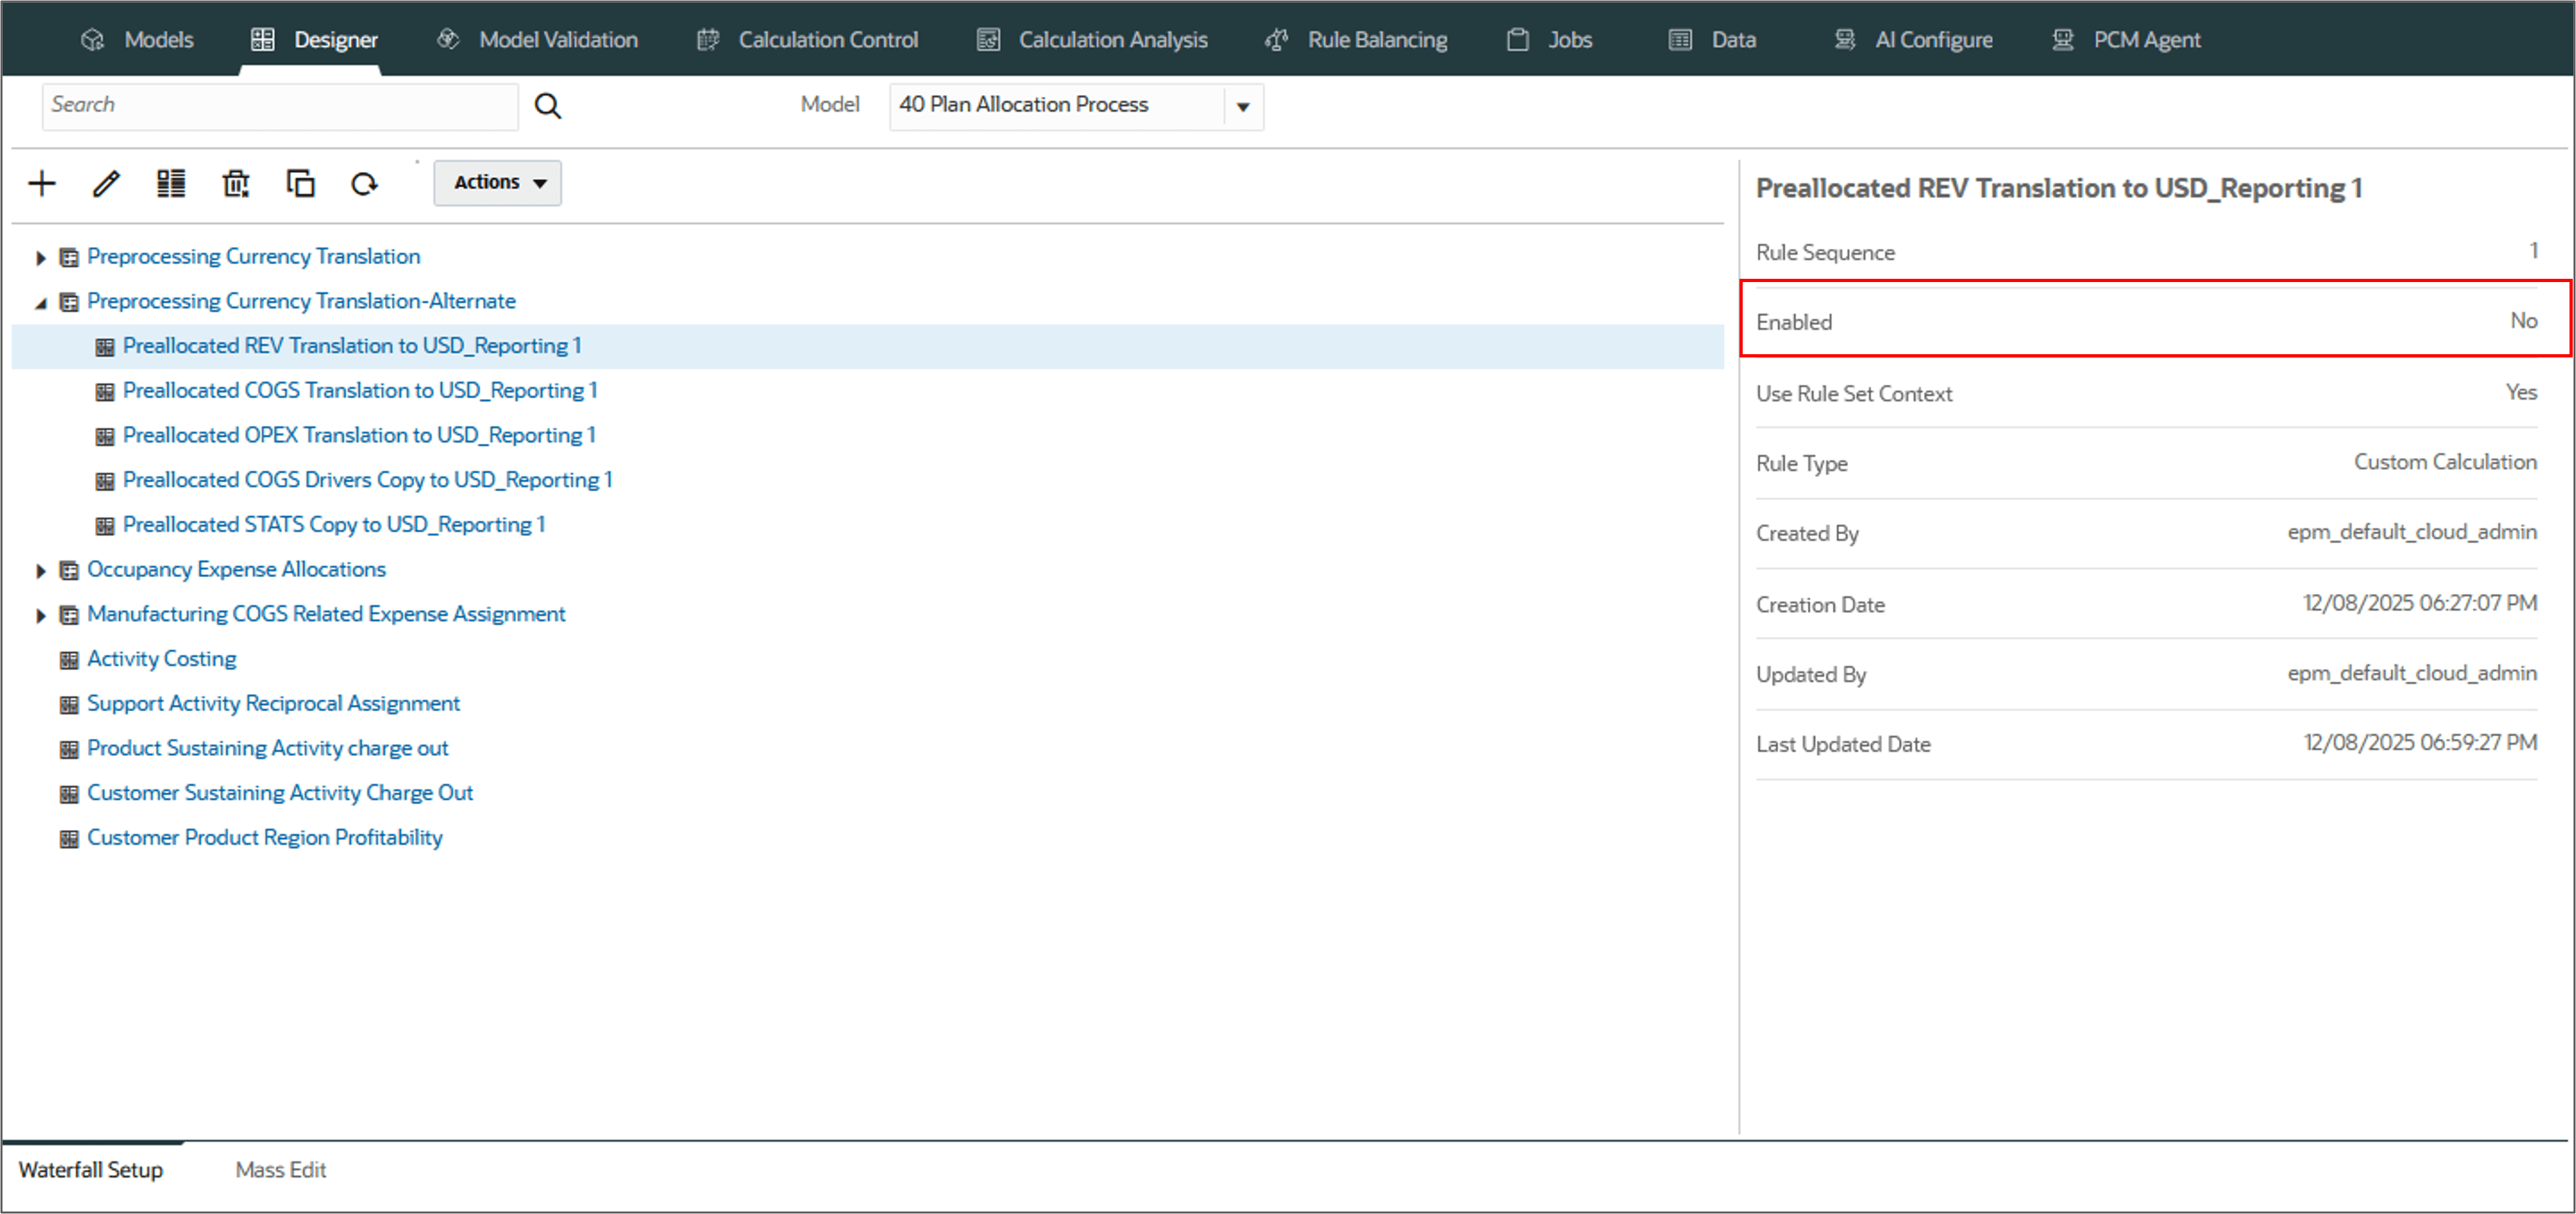Image resolution: width=2576 pixels, height=1214 pixels.
Task: Click the Delete trash icon in toolbar
Action: pyautogui.click(x=236, y=183)
